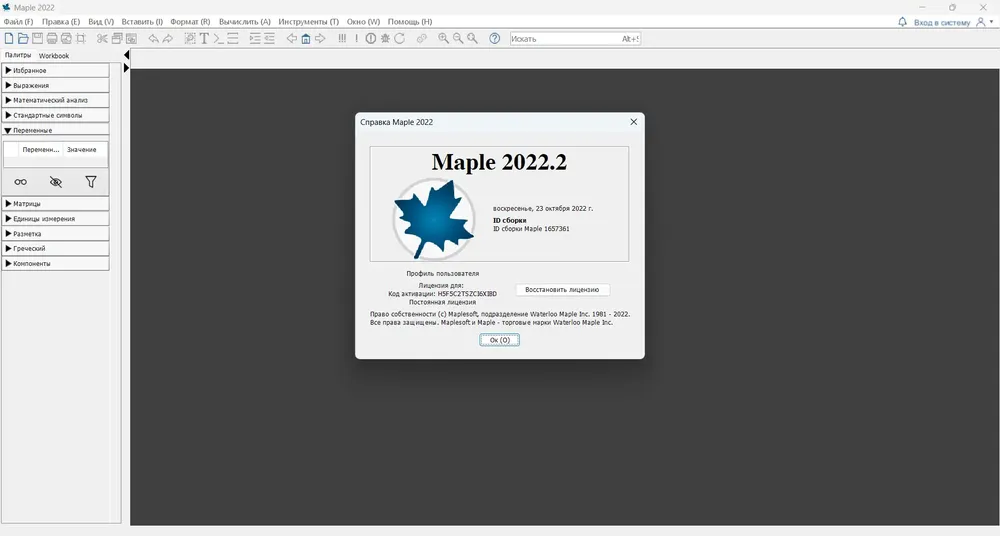Collapse the Переменные palette
The width and height of the screenshot is (1000, 536).
point(55,130)
